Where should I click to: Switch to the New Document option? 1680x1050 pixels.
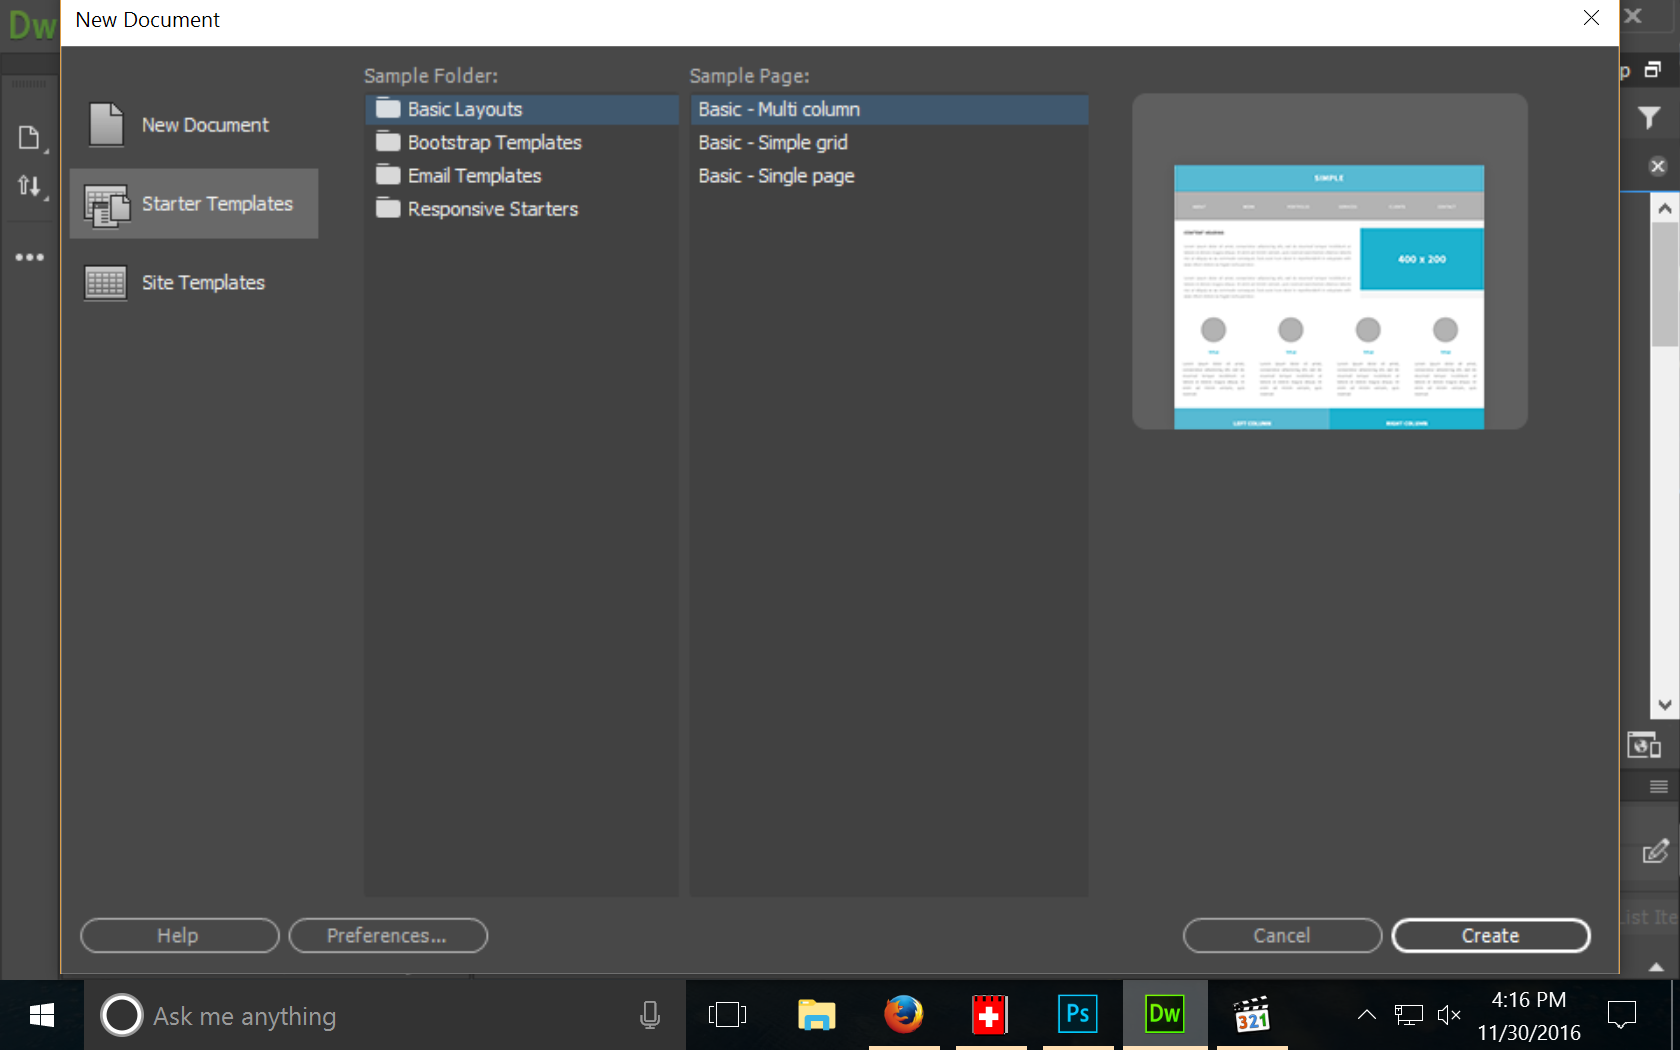point(194,124)
